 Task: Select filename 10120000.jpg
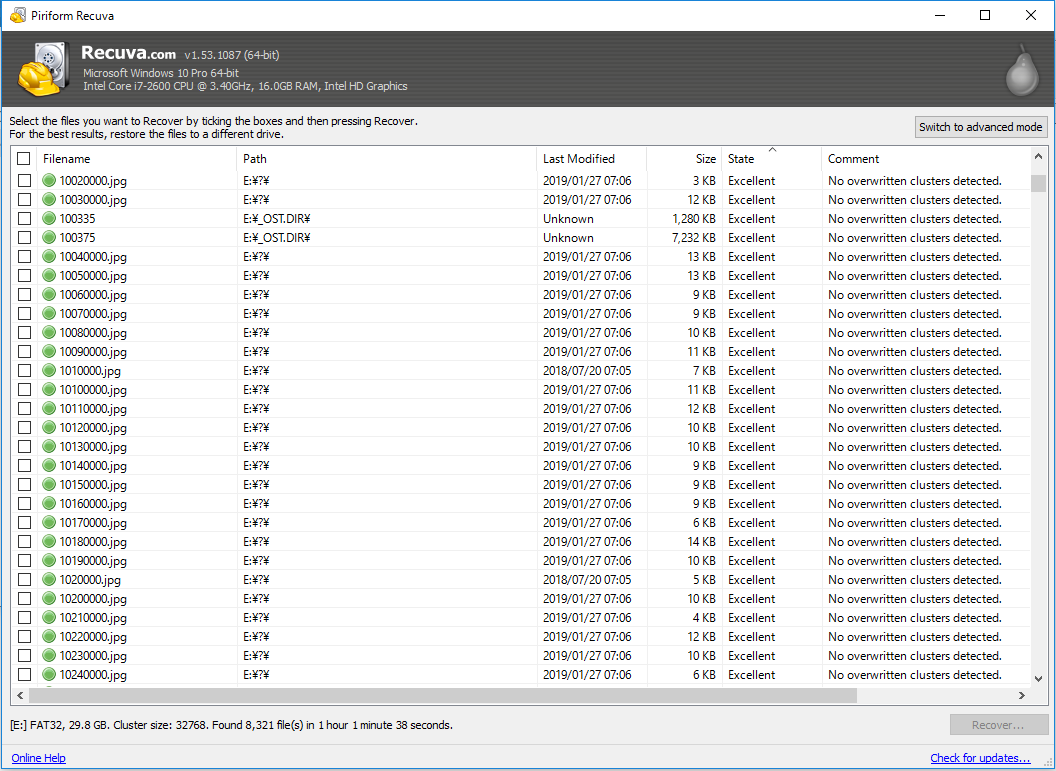tap(93, 428)
